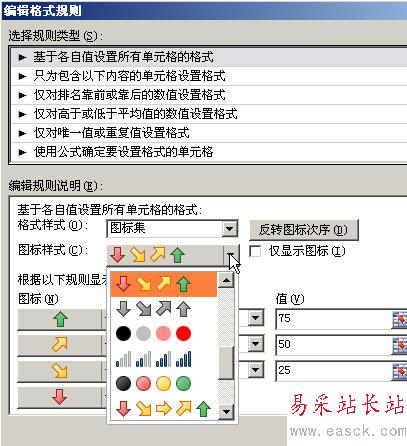Image resolution: width=407 pixels, height=446 pixels.
Task: Open range selector beside value 75
Action: click(x=400, y=319)
